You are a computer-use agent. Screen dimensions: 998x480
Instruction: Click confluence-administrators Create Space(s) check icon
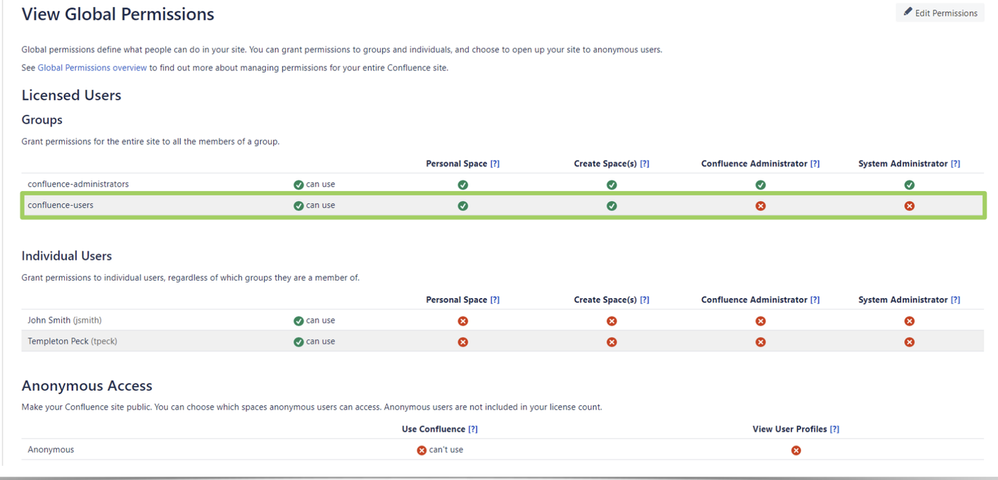click(612, 185)
